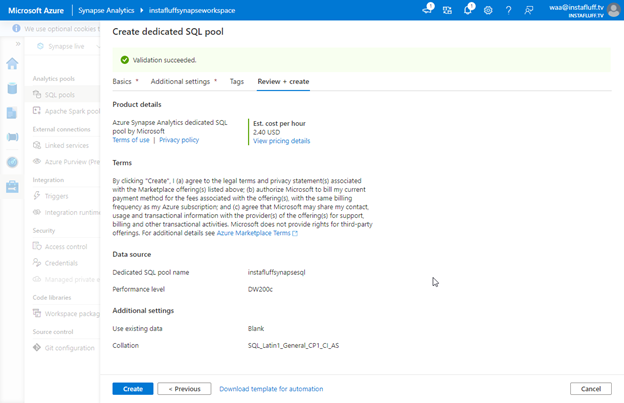Open Workspace packages menu item
The width and height of the screenshot is (624, 403).
coord(64,313)
